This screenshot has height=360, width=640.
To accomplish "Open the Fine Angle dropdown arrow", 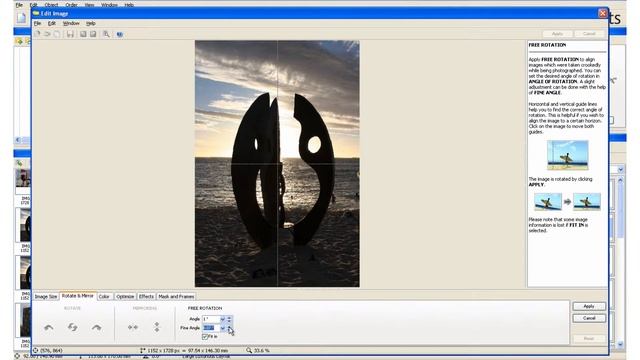I will pyautogui.click(x=223, y=328).
